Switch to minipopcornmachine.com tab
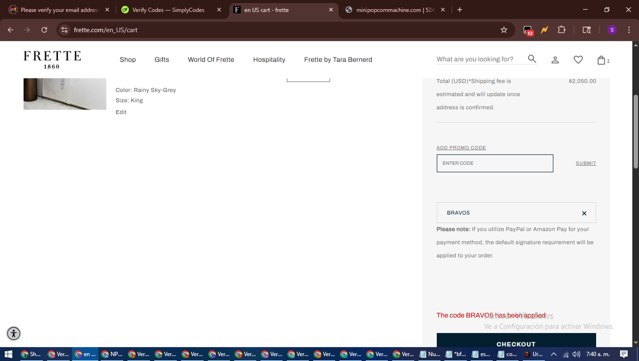 394,10
